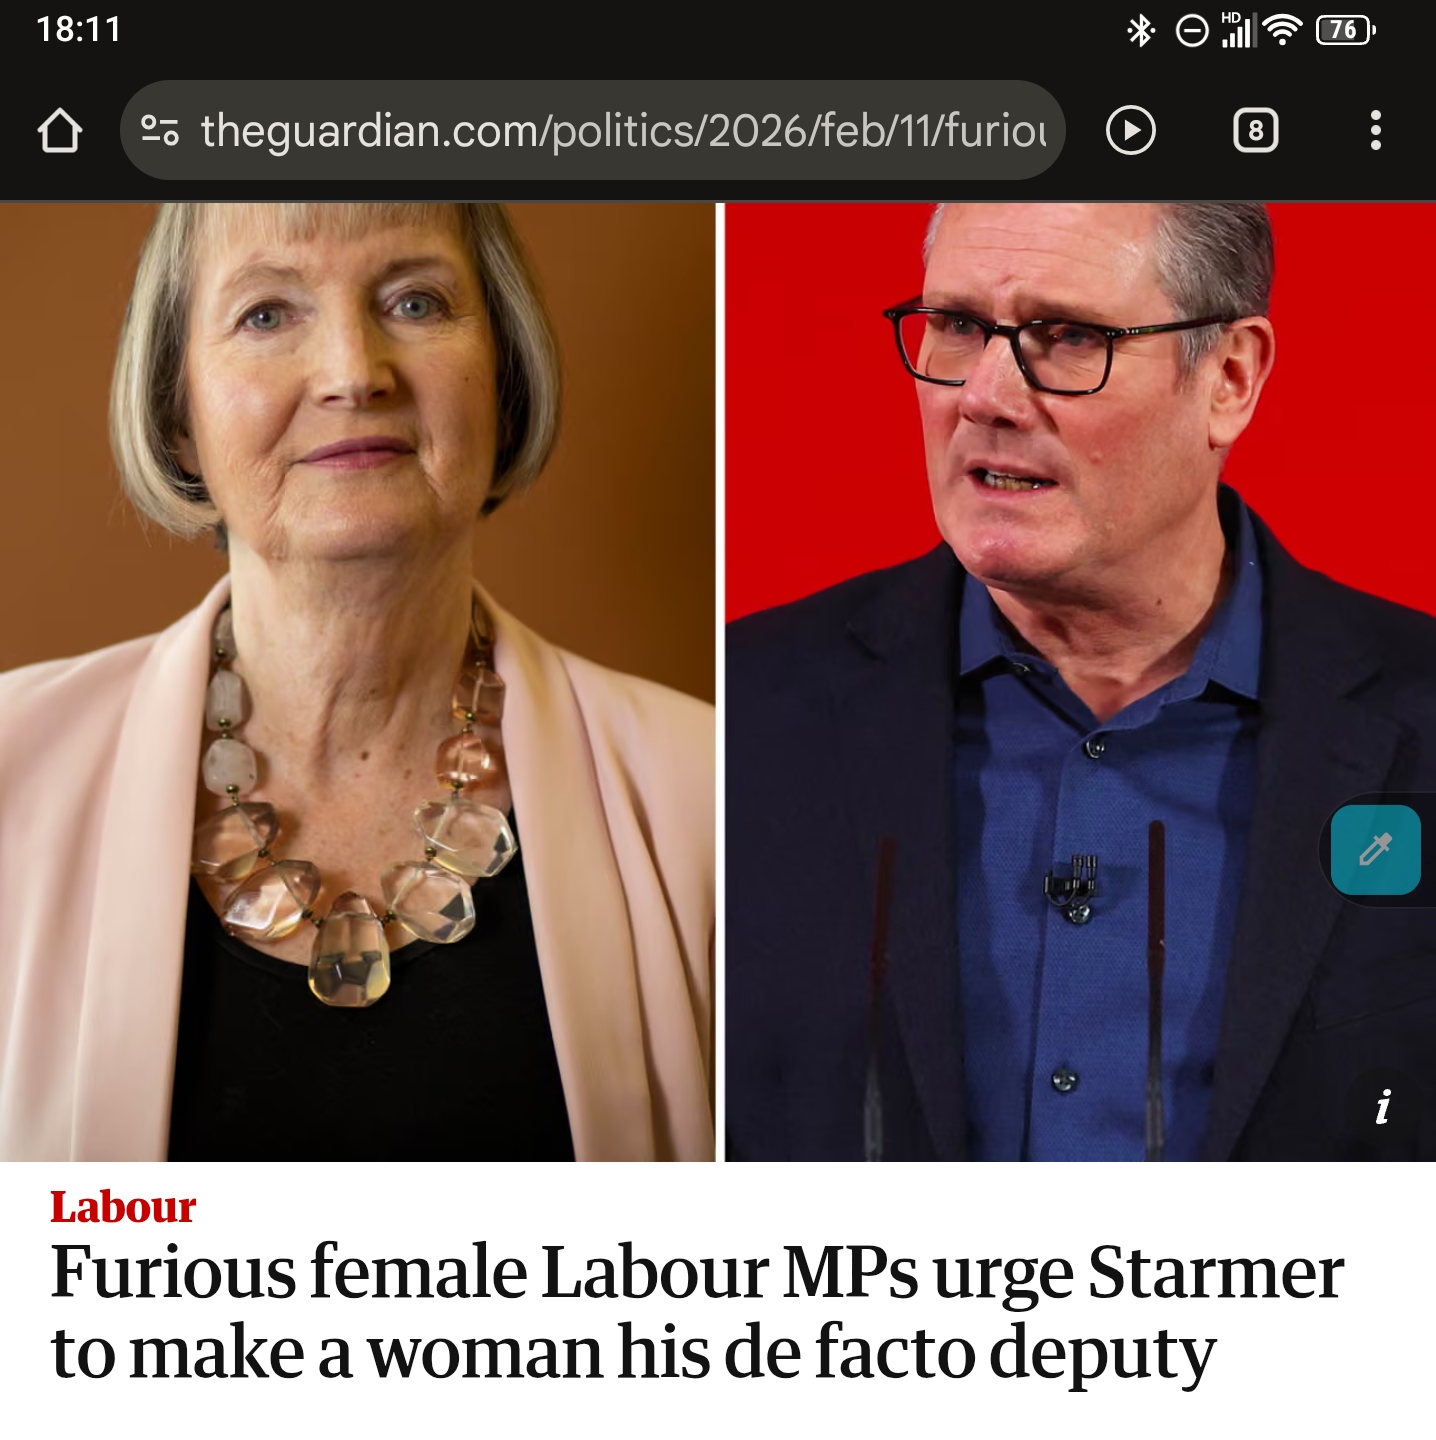Open the 'Furious female Labour MPs' headline
Viewport: 1436px width, 1440px height.
tap(697, 1312)
